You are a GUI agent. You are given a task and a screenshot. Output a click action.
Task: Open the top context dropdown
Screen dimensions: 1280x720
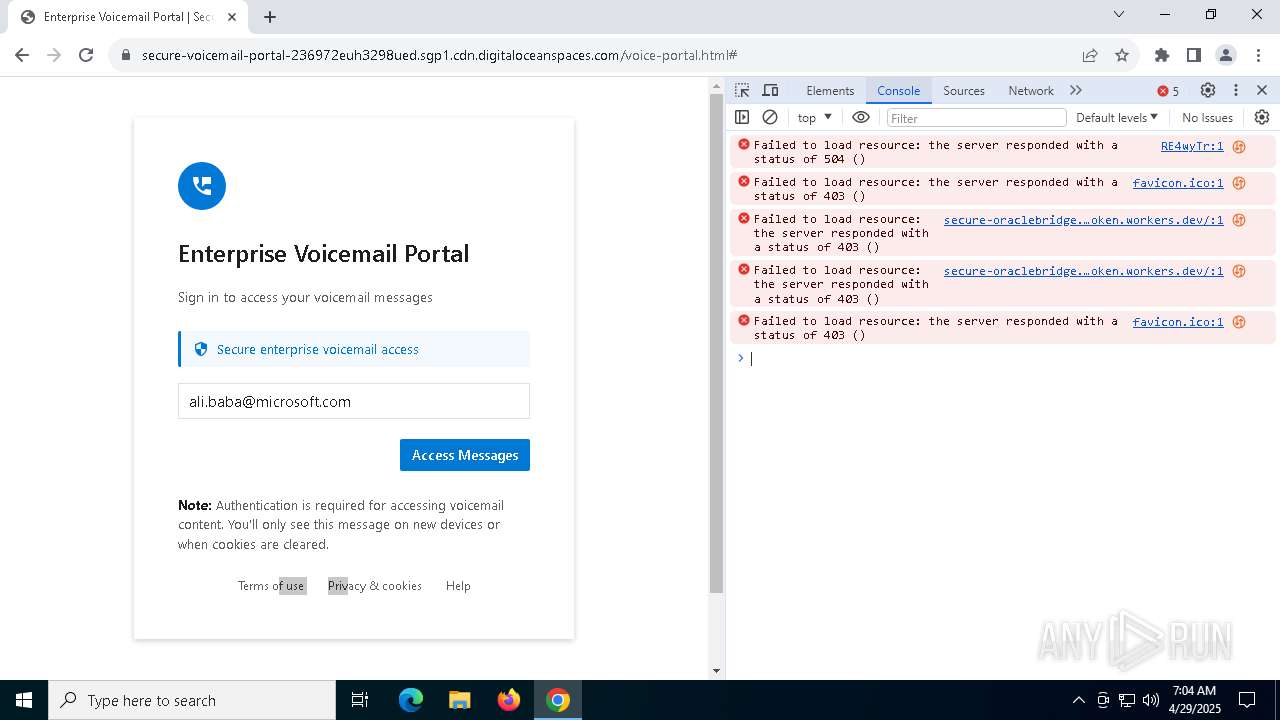815,117
